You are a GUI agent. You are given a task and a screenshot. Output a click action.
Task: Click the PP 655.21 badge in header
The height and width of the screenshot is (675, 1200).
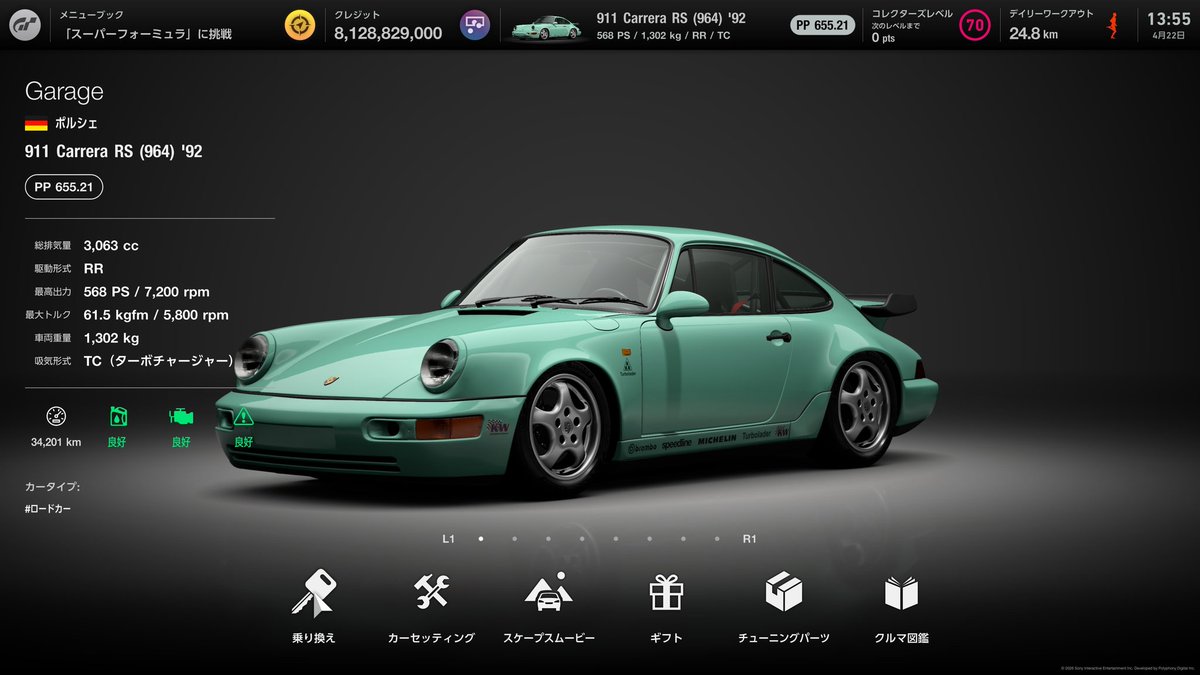pos(823,25)
